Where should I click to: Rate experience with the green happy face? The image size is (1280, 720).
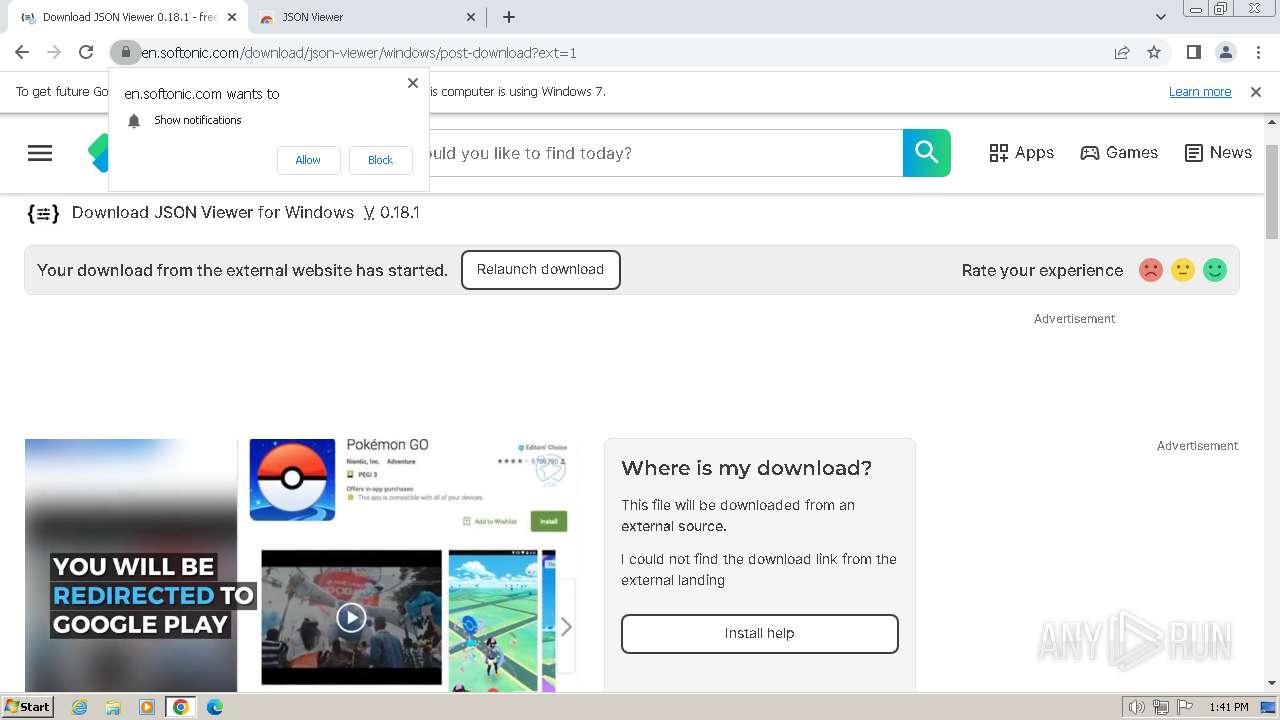(1215, 270)
